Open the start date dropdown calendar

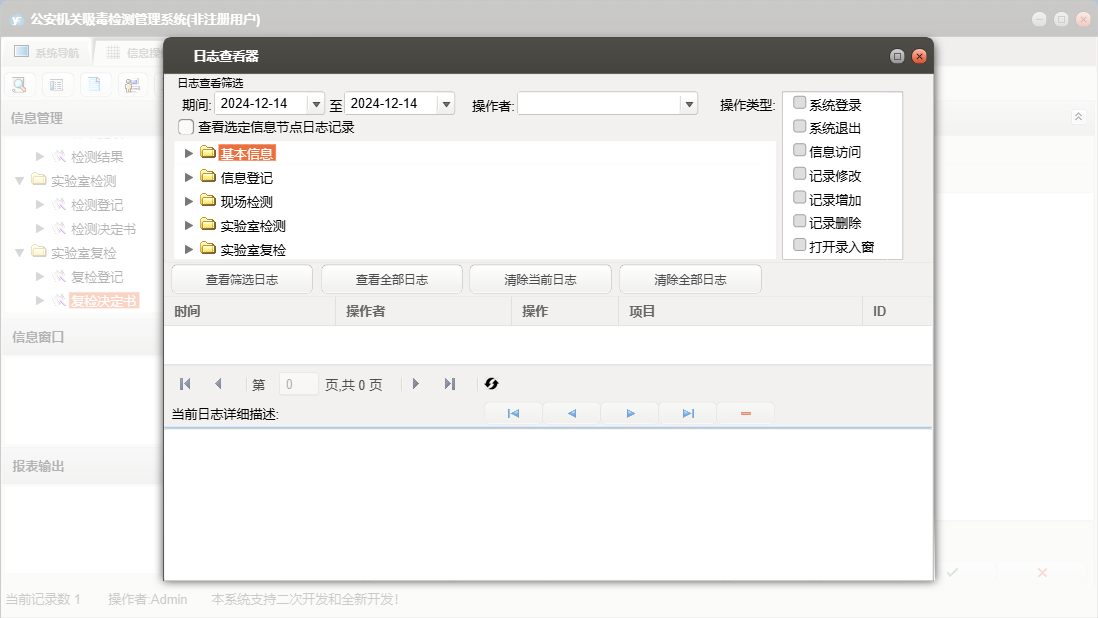coord(316,104)
